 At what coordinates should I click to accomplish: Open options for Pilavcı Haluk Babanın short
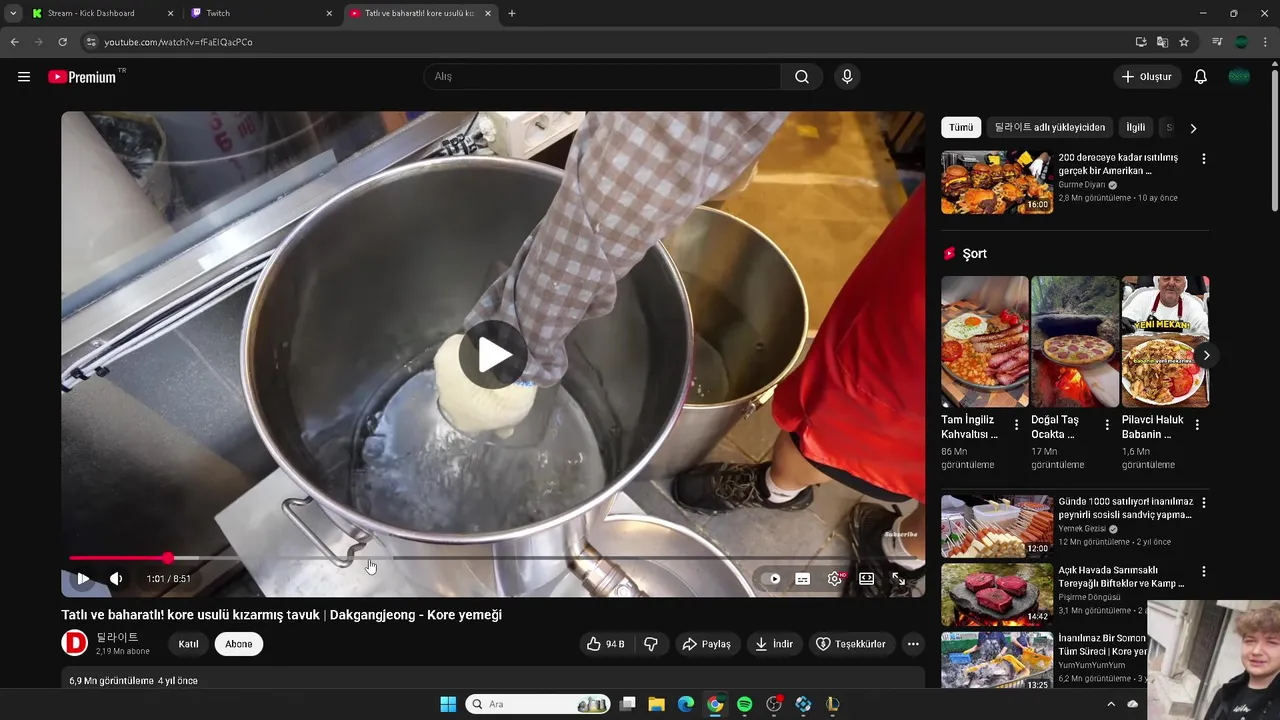pyautogui.click(x=1197, y=425)
